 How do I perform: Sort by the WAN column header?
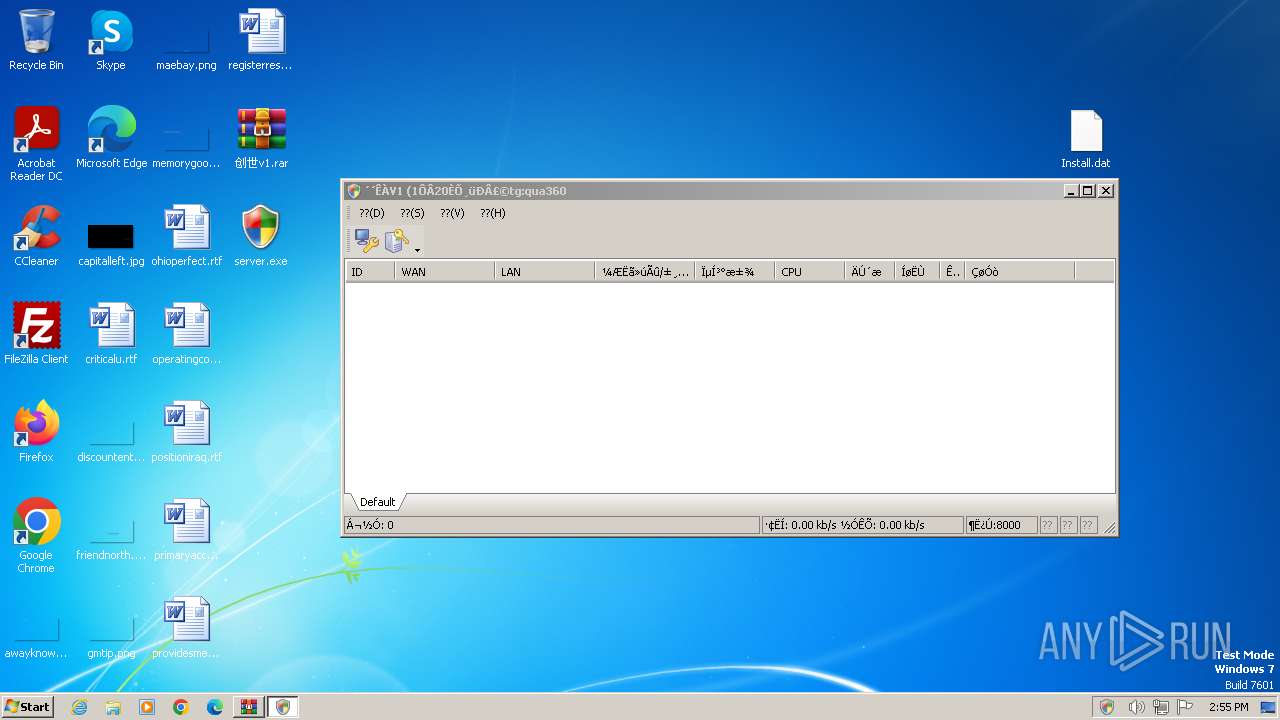pos(444,272)
